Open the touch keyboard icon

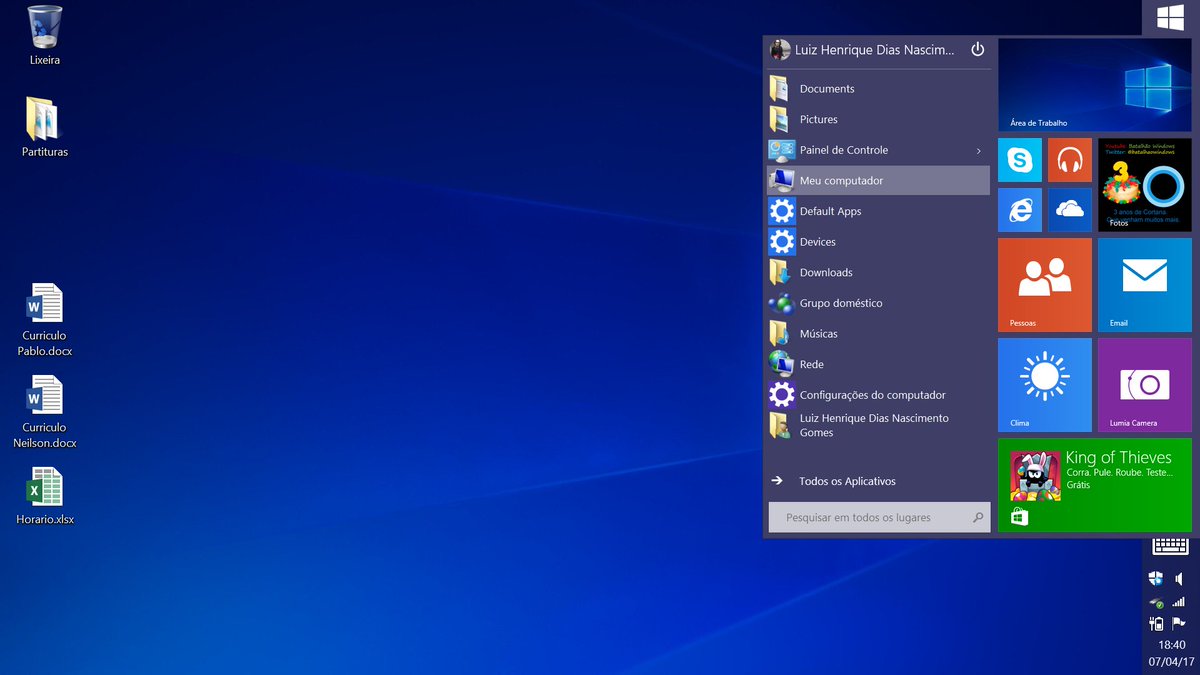click(1170, 546)
